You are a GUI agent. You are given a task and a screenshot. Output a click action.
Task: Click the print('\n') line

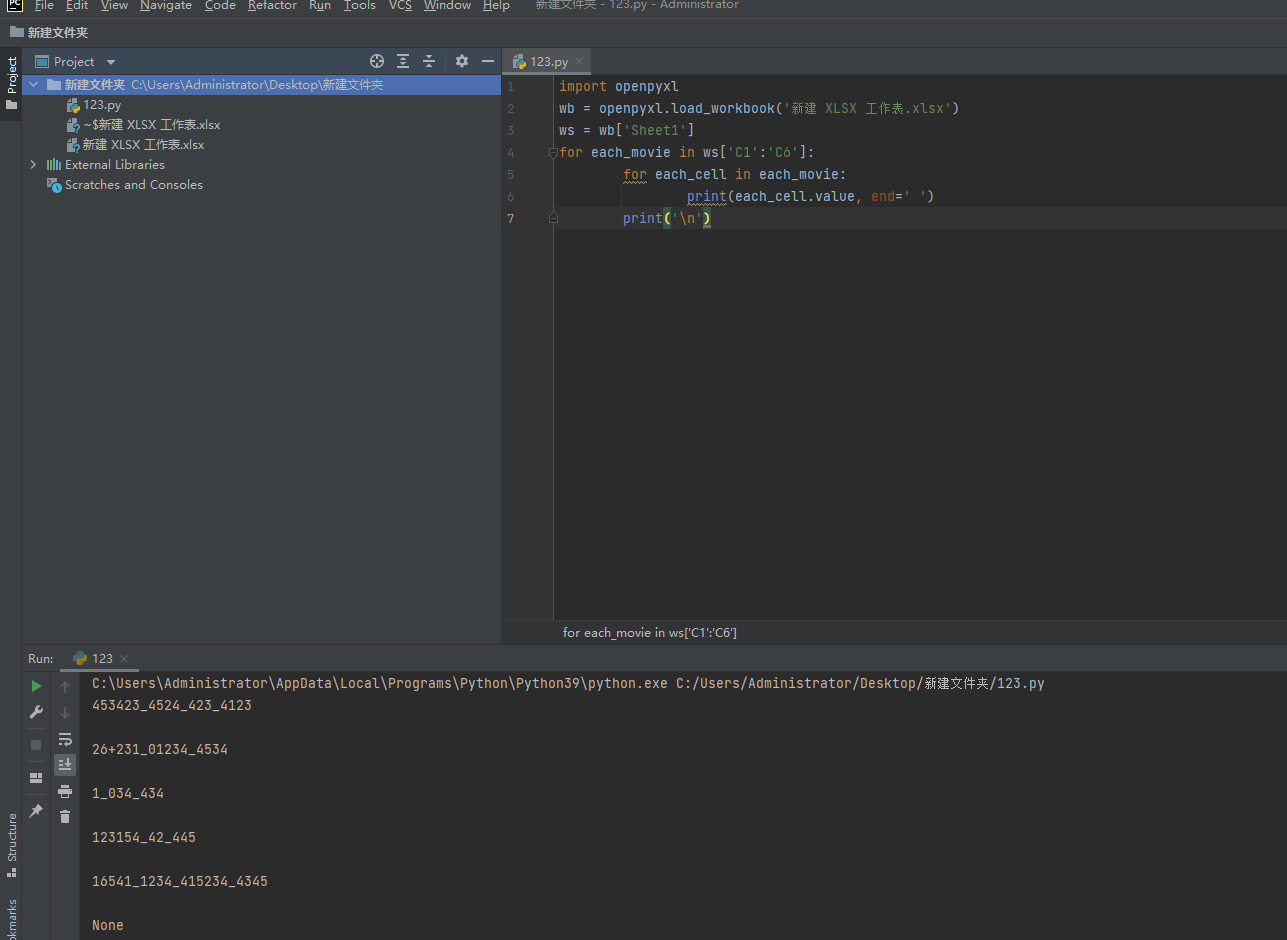pos(667,219)
